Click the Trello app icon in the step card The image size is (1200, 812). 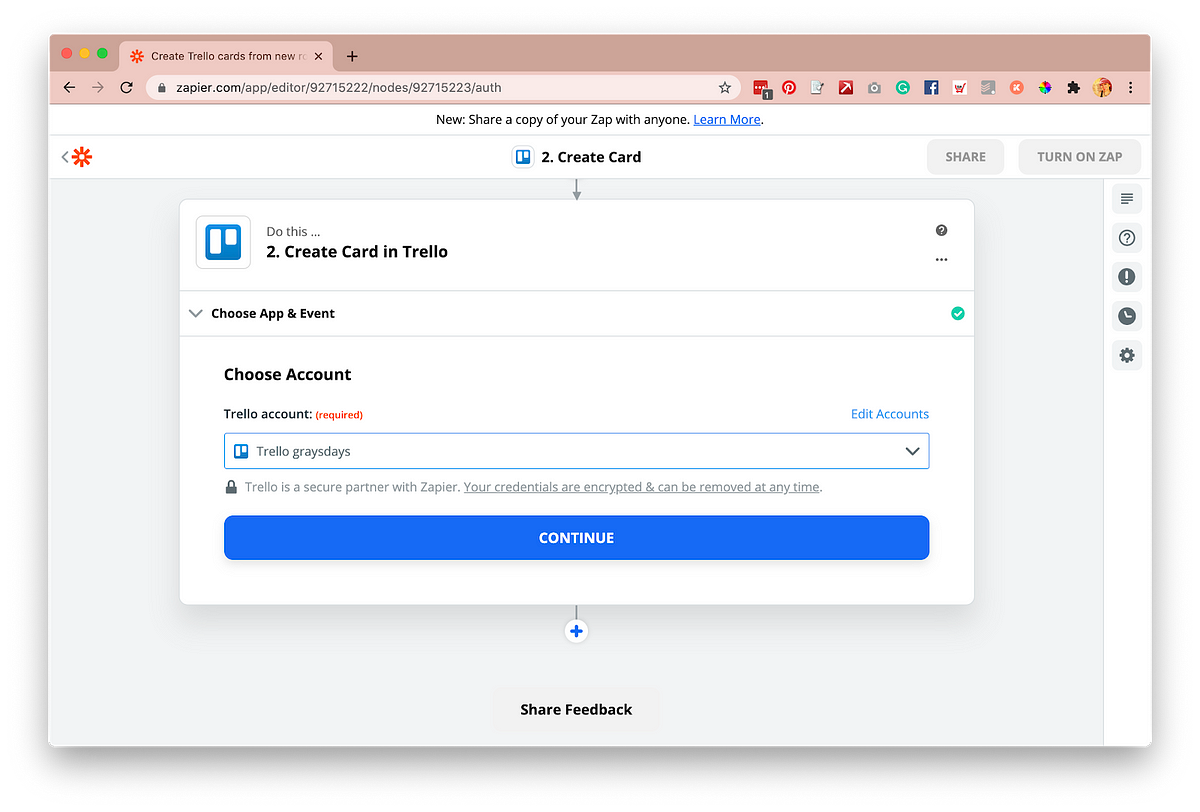click(x=223, y=242)
